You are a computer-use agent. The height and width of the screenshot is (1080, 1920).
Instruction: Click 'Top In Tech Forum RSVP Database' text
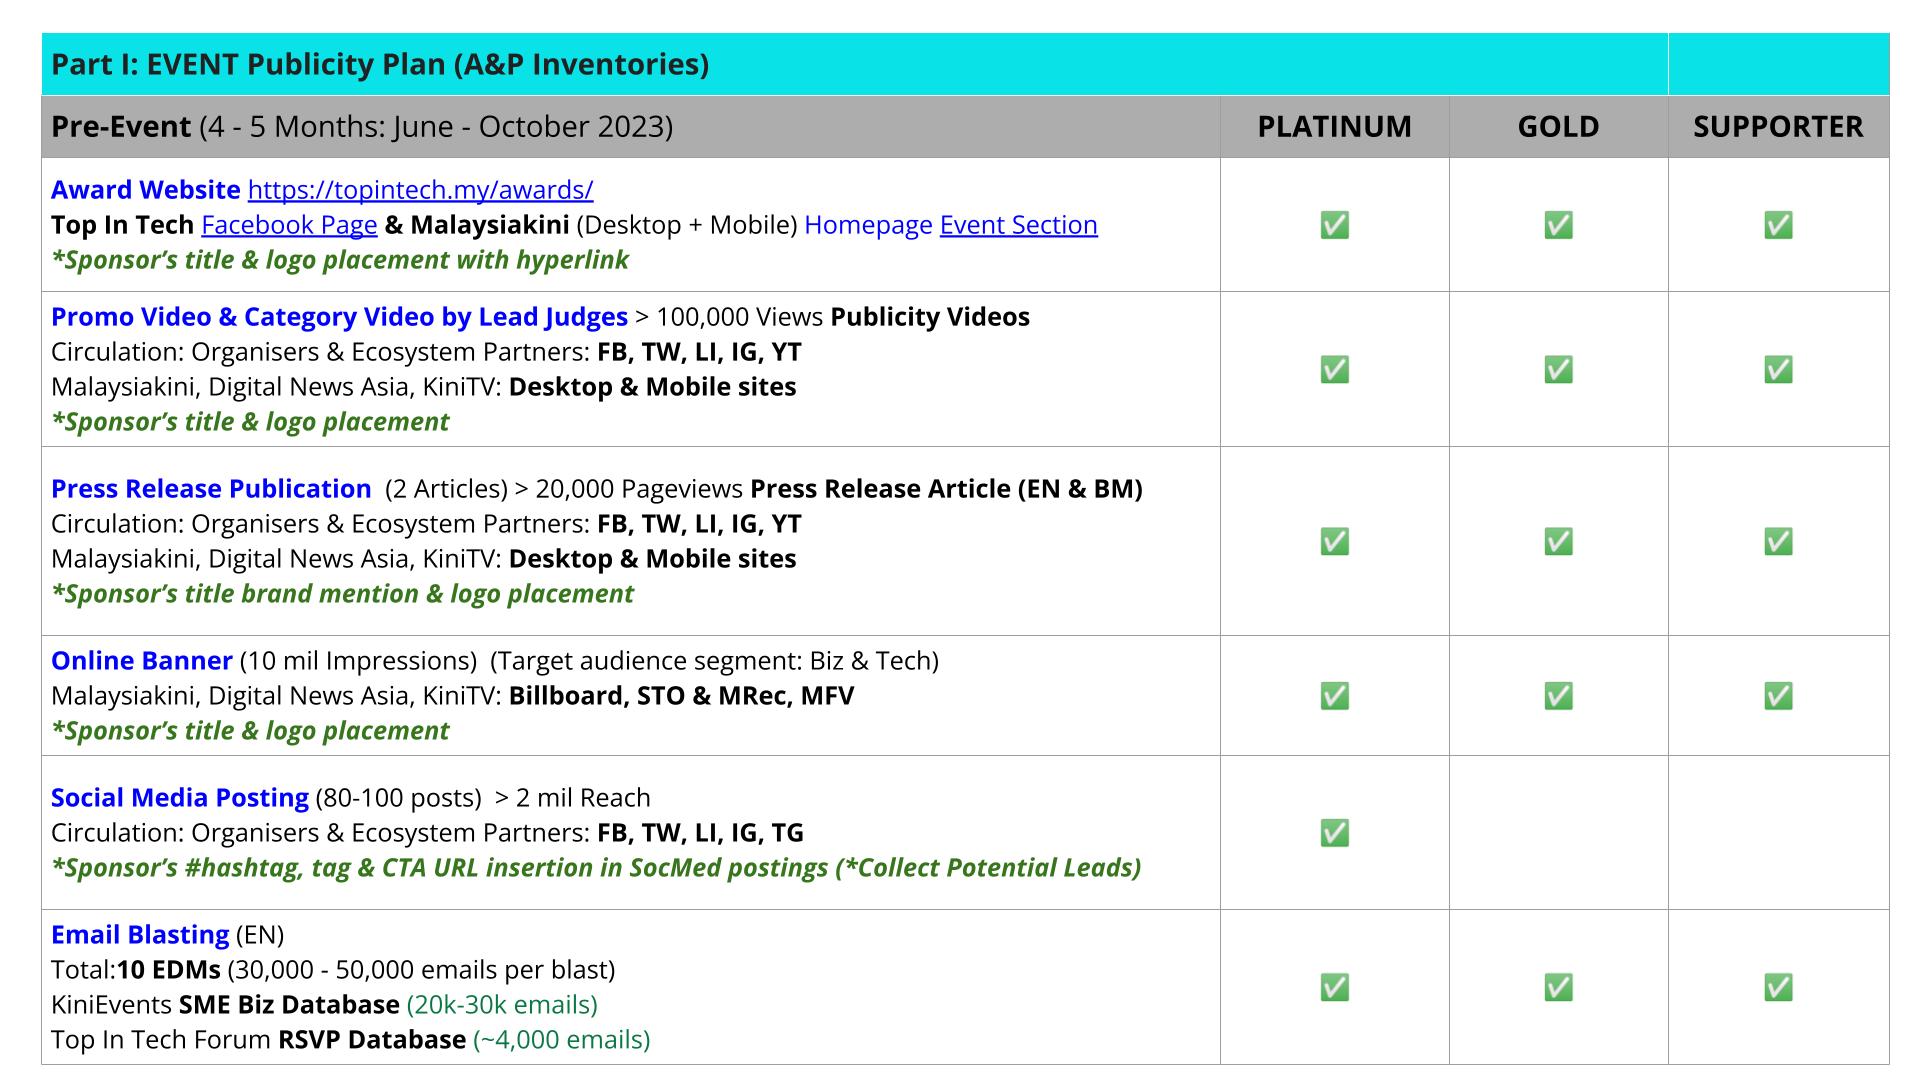click(x=258, y=1040)
